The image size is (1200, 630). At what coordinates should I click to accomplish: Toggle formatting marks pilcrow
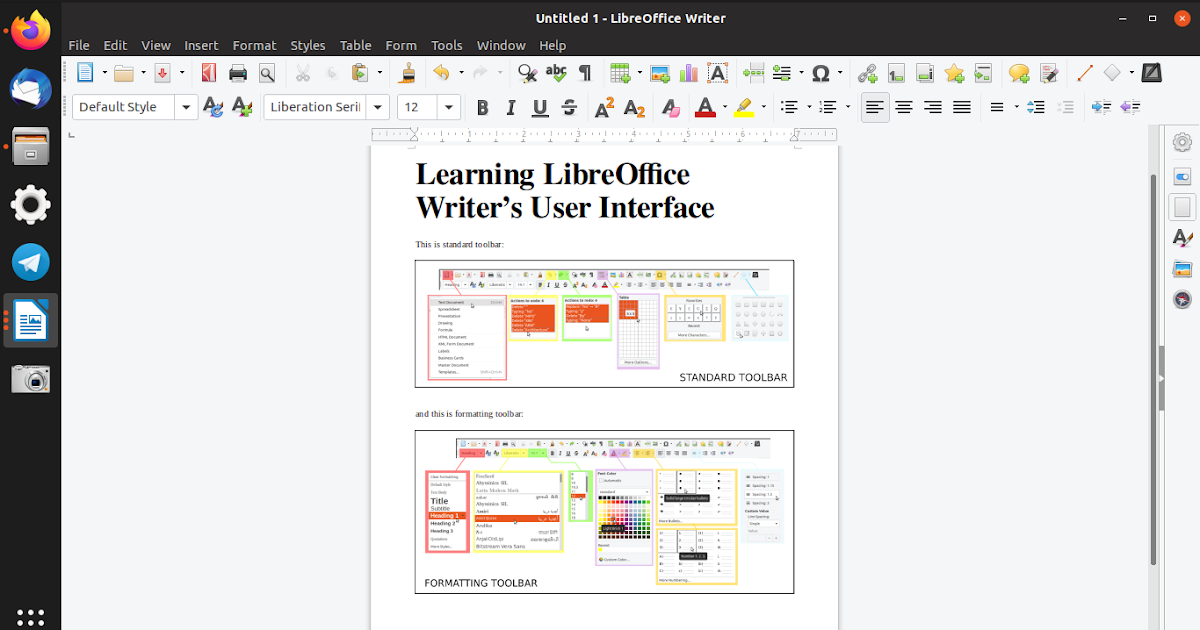585,73
